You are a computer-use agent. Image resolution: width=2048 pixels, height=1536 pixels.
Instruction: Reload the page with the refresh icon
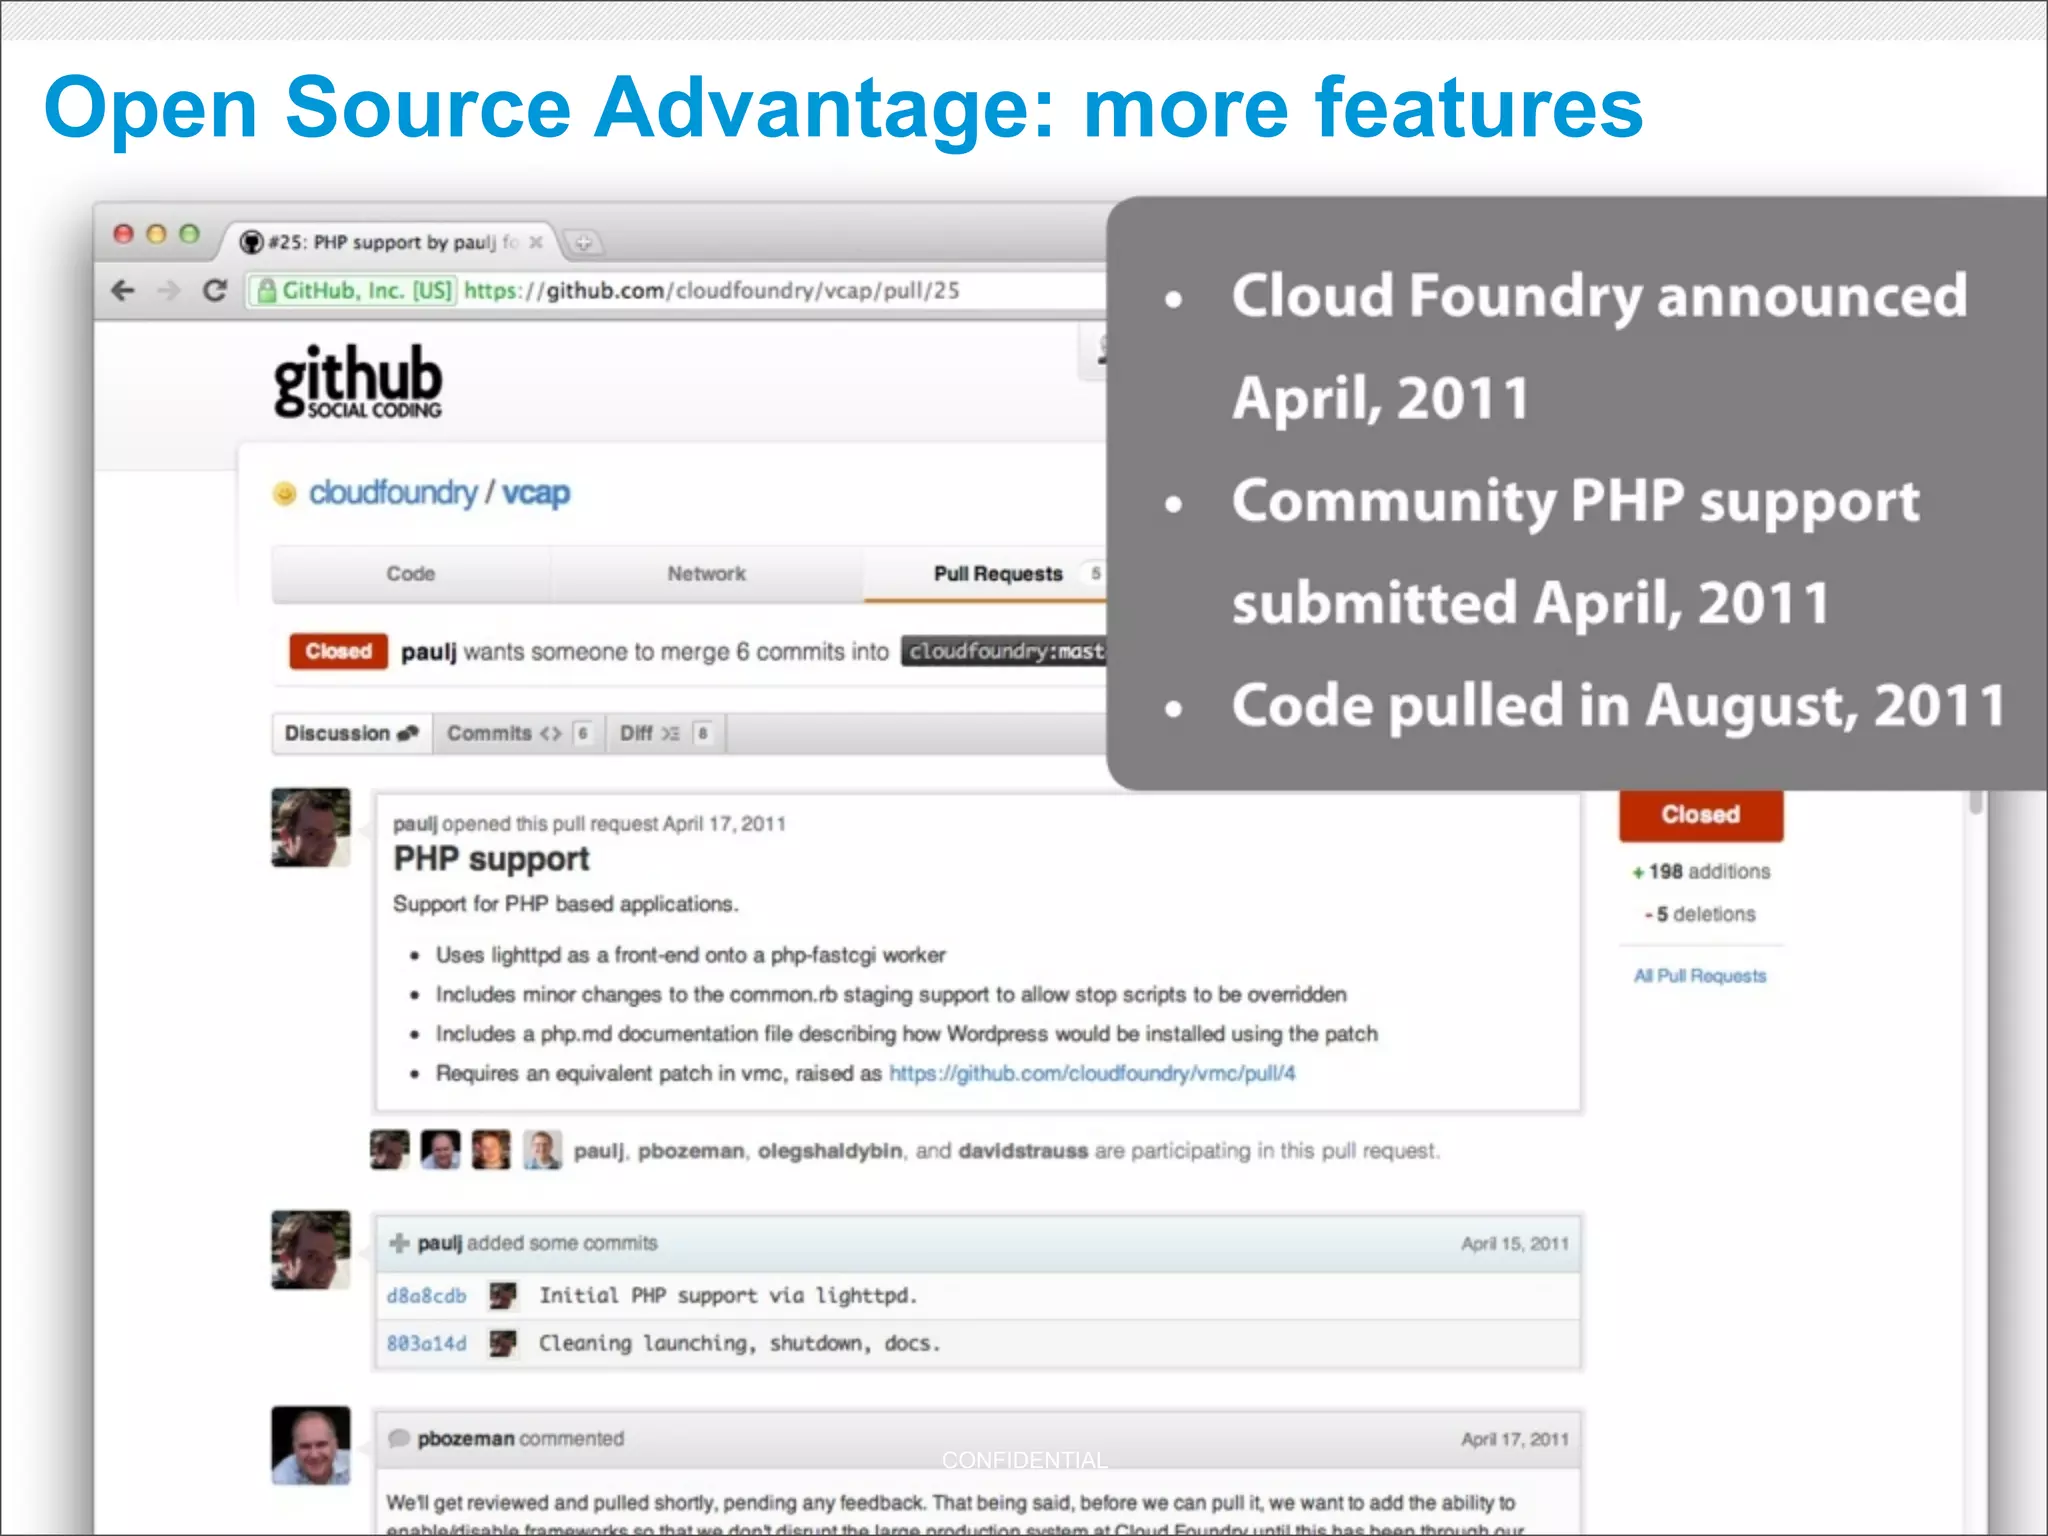tap(215, 291)
